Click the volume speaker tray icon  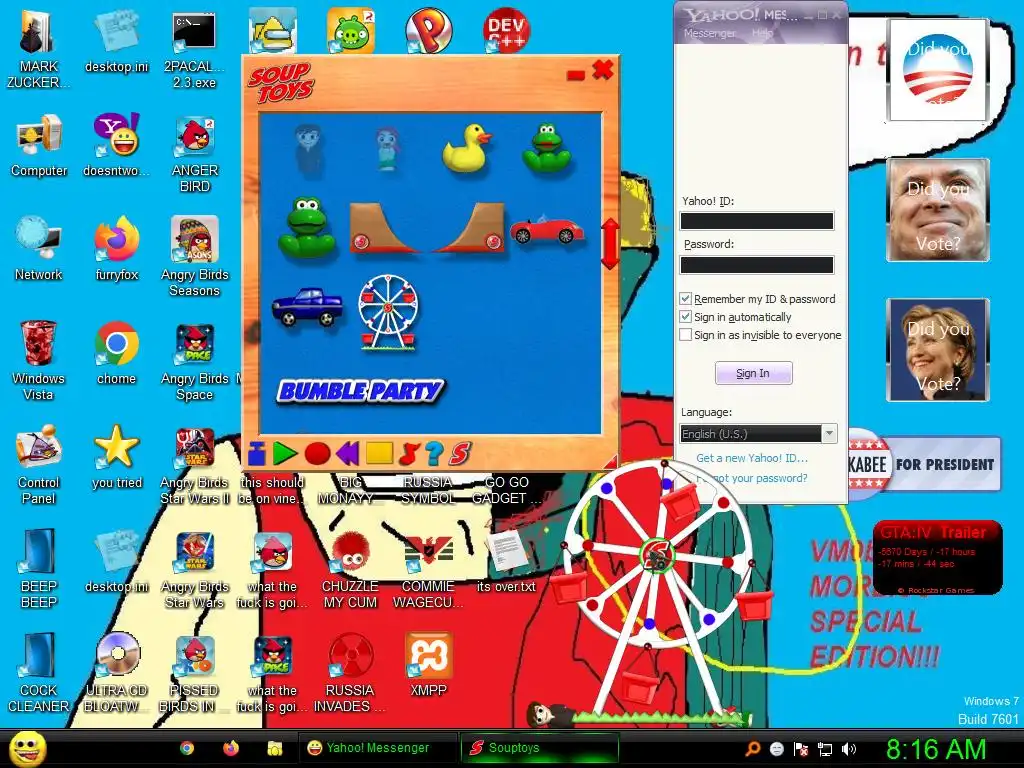tap(849, 749)
